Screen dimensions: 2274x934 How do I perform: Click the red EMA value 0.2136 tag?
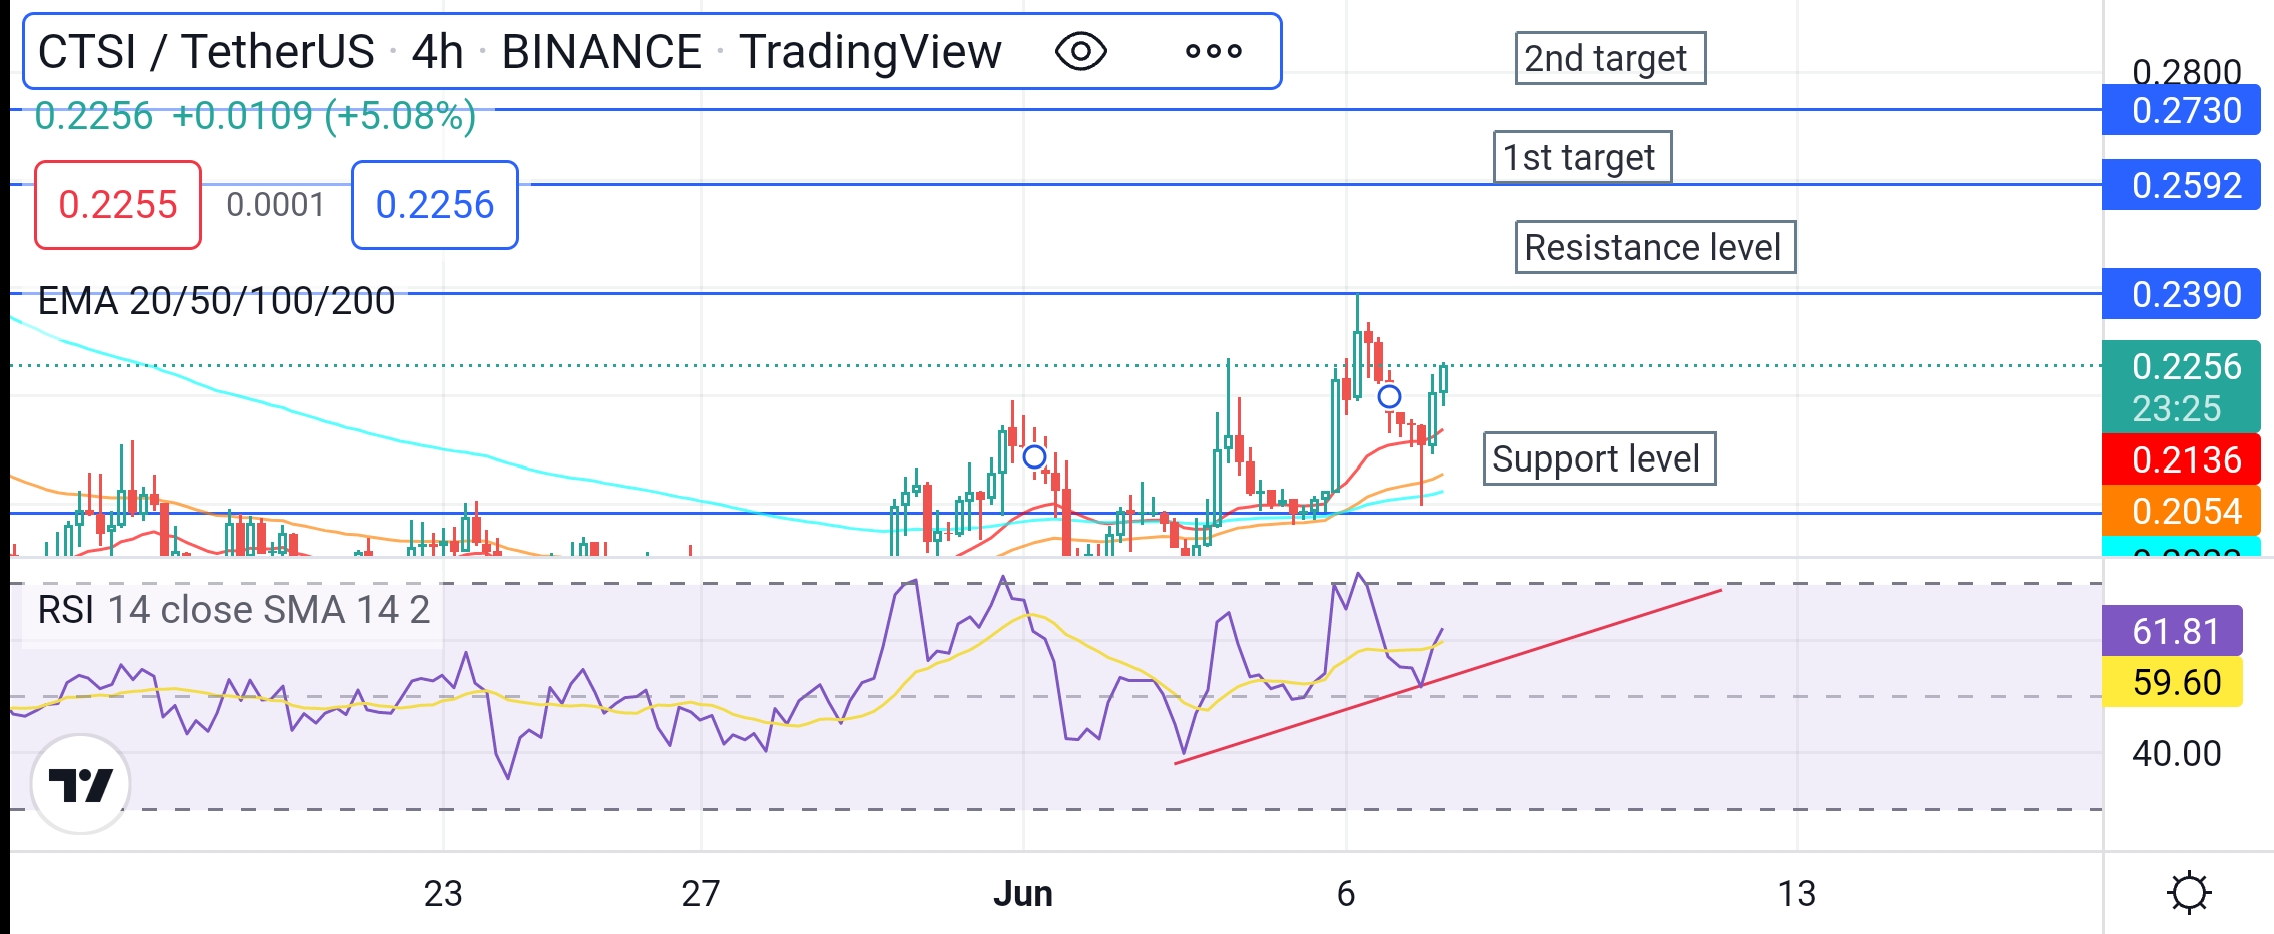click(2181, 460)
